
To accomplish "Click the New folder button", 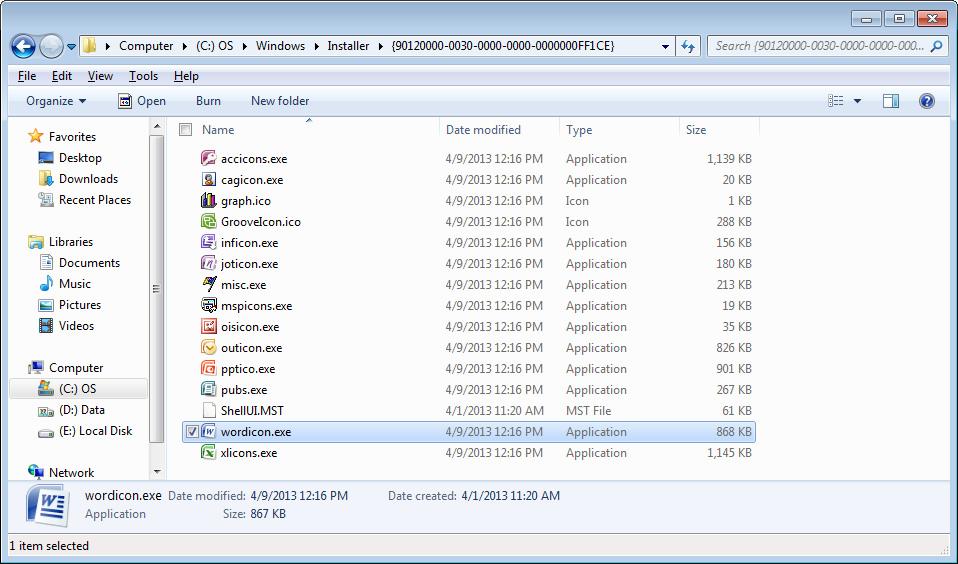I will [x=280, y=101].
